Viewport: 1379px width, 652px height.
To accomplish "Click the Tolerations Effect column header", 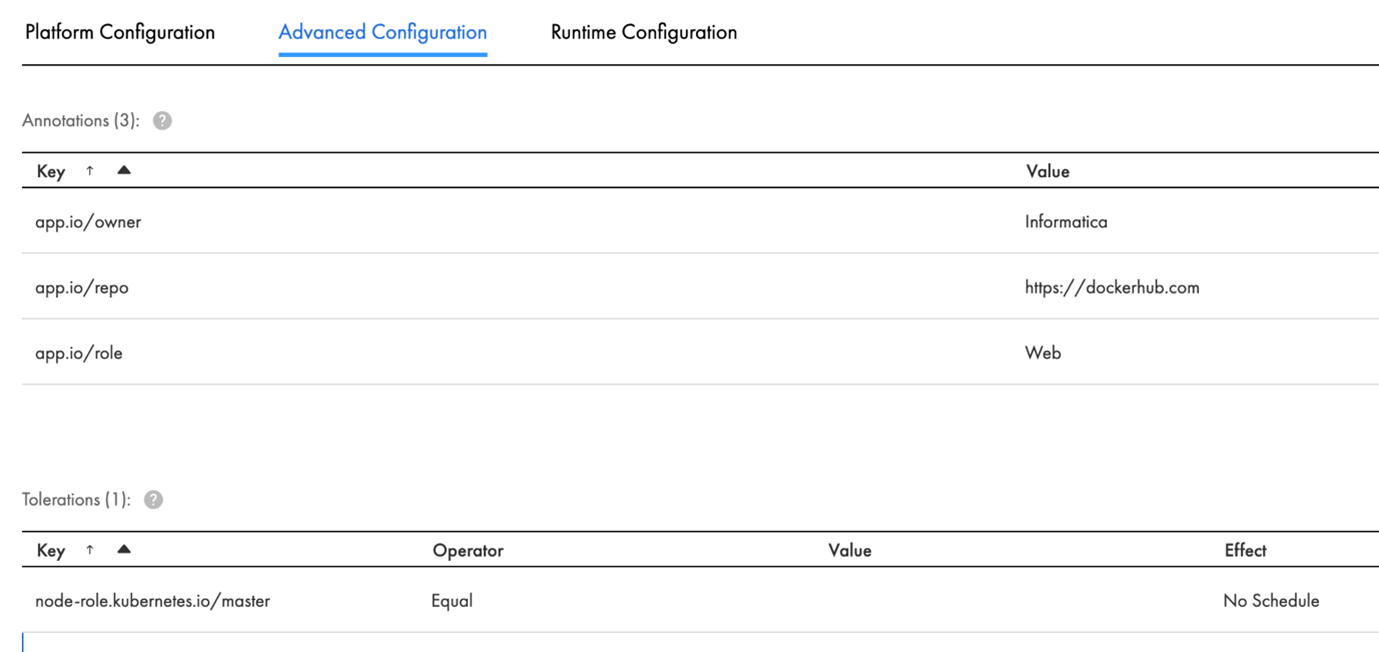I will coord(1245,550).
